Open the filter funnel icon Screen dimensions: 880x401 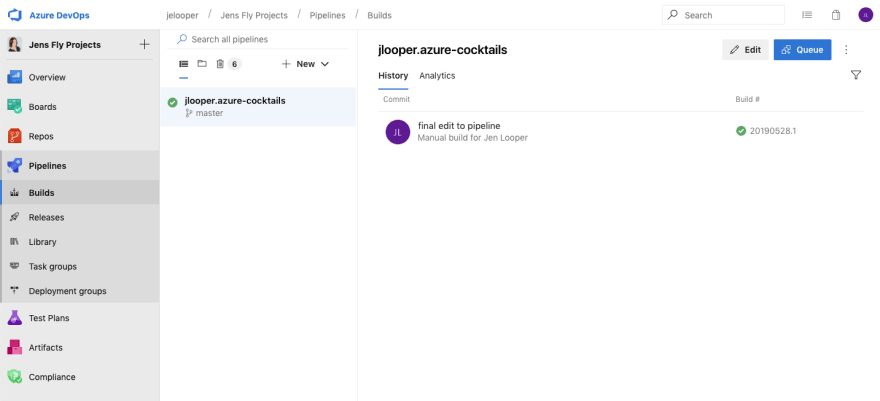pos(856,75)
